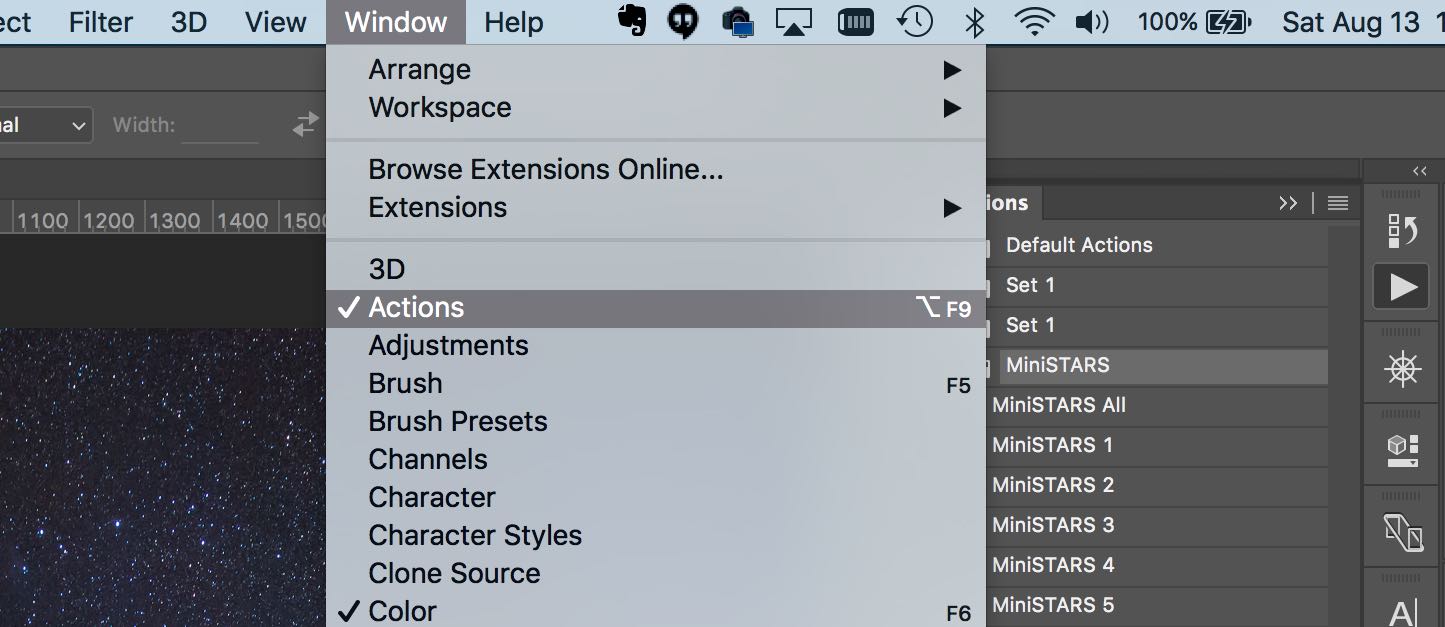Viewport: 1445px width, 627px height.
Task: Choose Brush Presets in the Window menu
Action: [x=655, y=422]
